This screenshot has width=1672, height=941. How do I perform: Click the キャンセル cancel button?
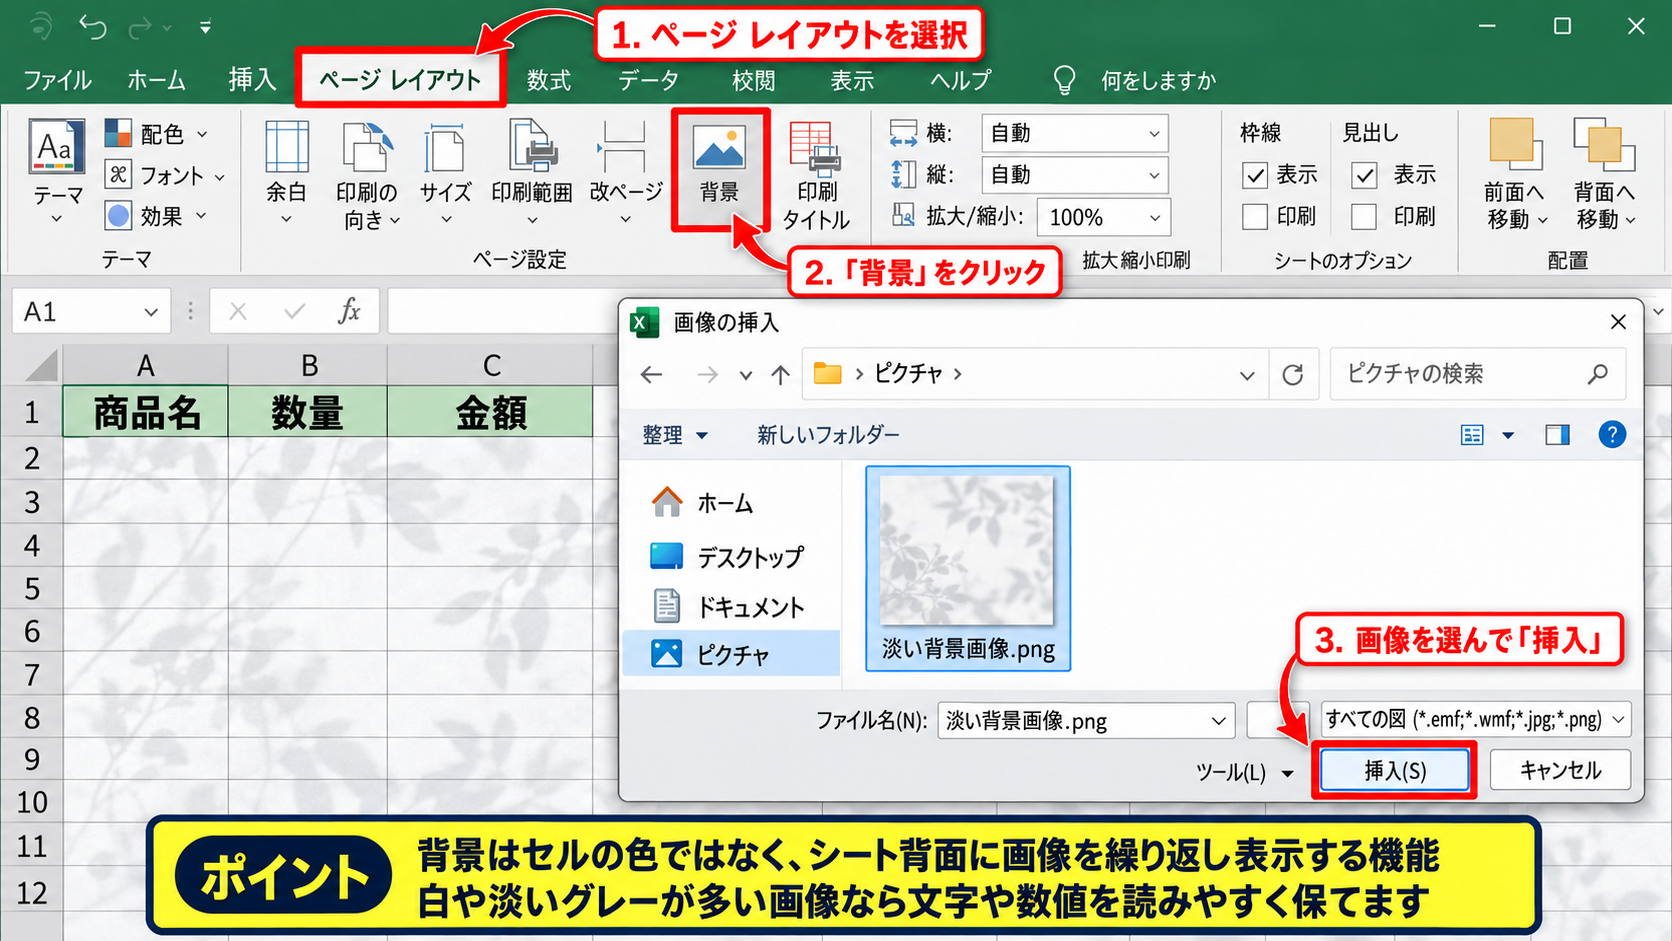[1560, 770]
